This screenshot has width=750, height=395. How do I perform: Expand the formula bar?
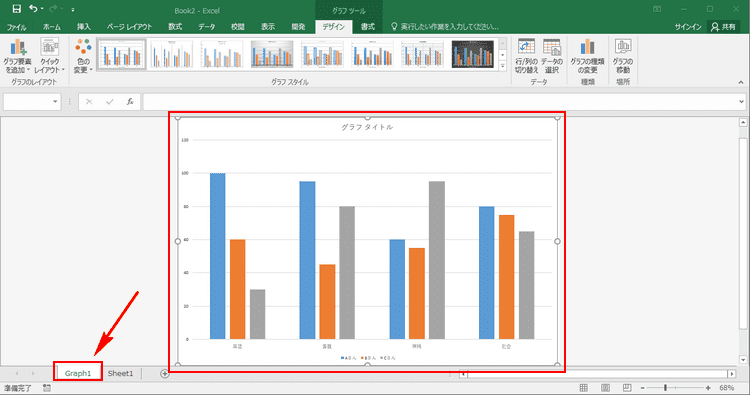point(741,101)
